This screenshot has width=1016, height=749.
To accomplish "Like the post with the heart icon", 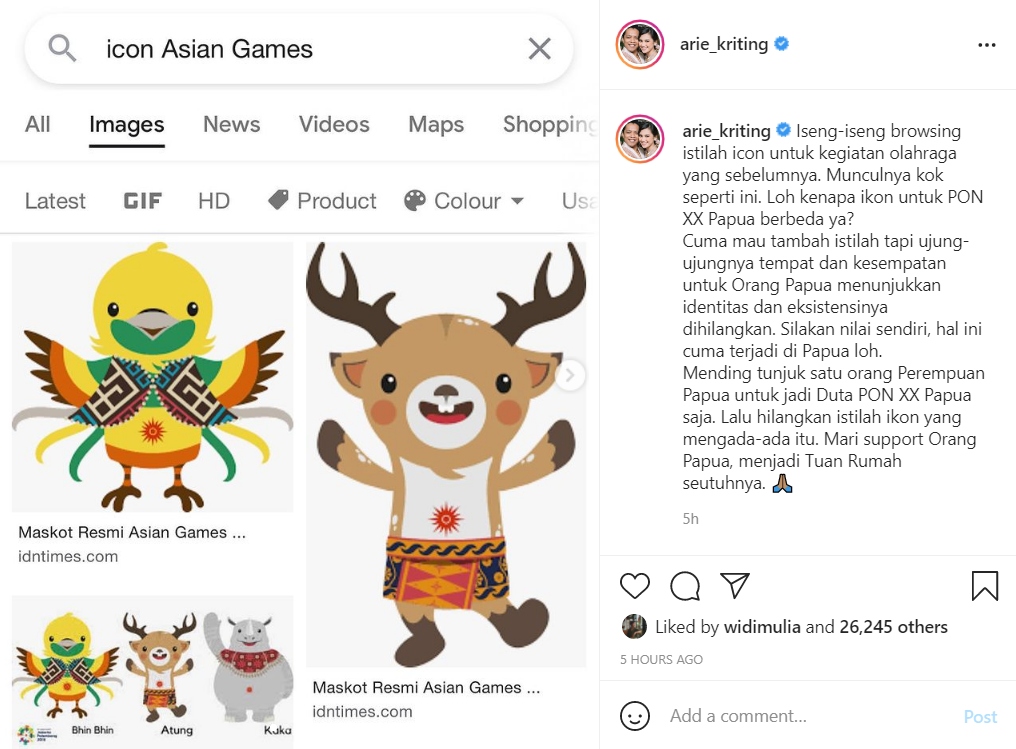I will point(634,586).
